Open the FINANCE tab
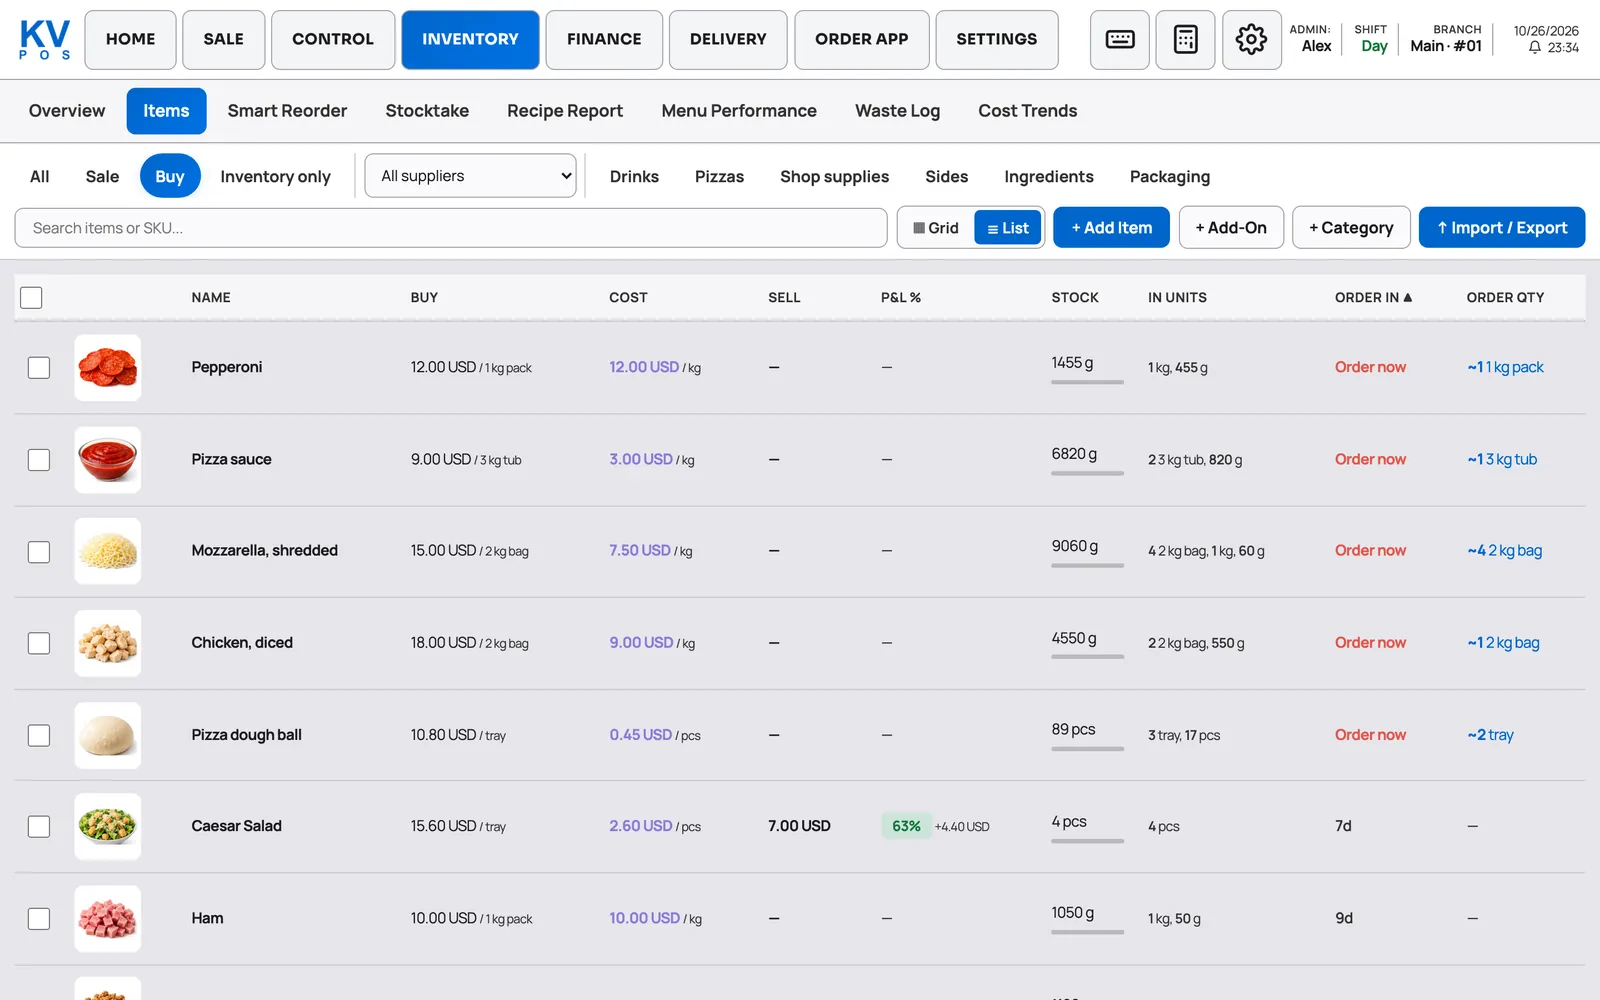 coord(604,40)
